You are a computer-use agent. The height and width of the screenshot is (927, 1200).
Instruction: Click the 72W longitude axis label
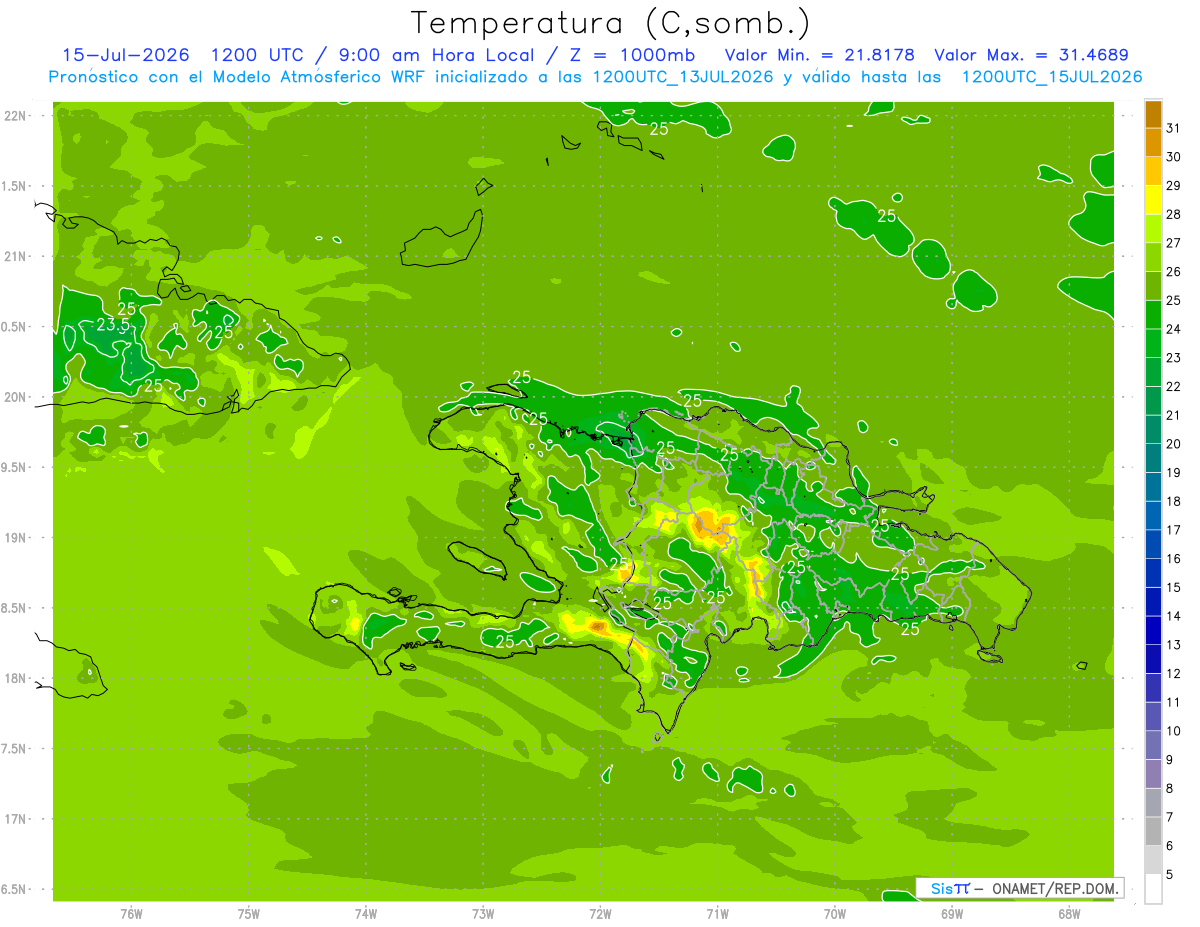click(600, 913)
